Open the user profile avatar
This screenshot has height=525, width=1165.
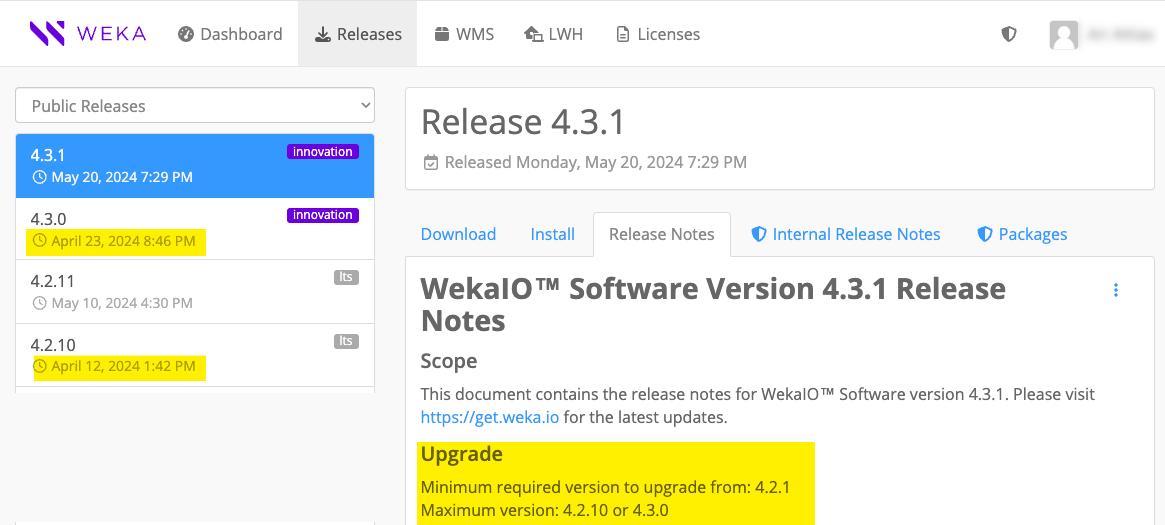pos(1063,35)
